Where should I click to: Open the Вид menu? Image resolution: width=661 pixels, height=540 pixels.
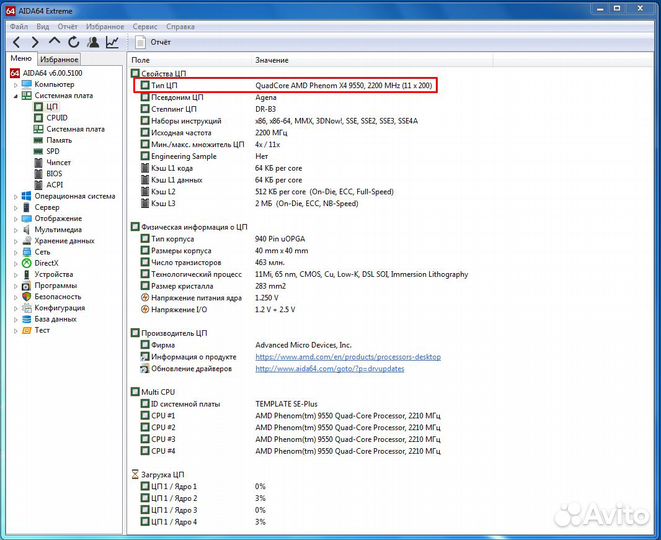tap(43, 27)
